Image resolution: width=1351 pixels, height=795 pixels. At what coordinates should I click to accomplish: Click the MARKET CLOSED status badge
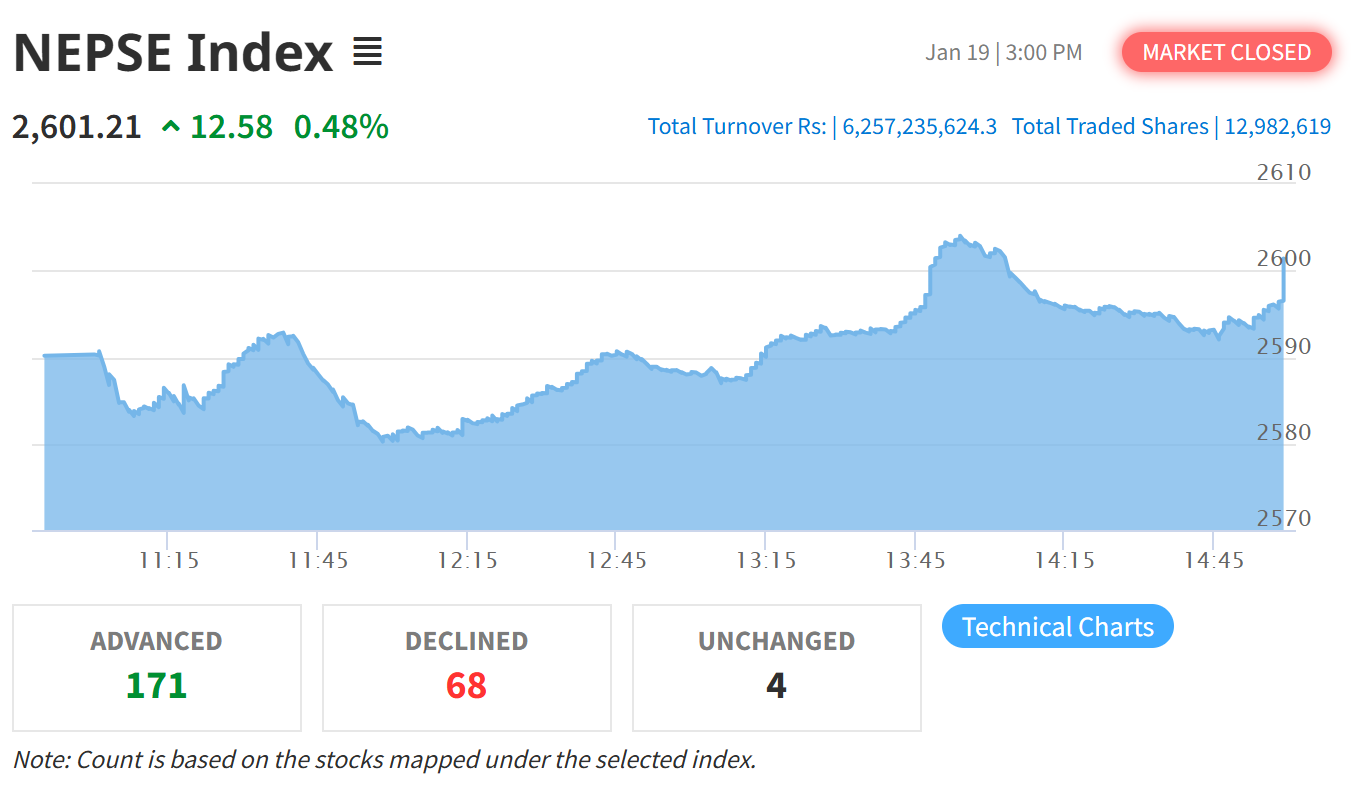pyautogui.click(x=1226, y=52)
